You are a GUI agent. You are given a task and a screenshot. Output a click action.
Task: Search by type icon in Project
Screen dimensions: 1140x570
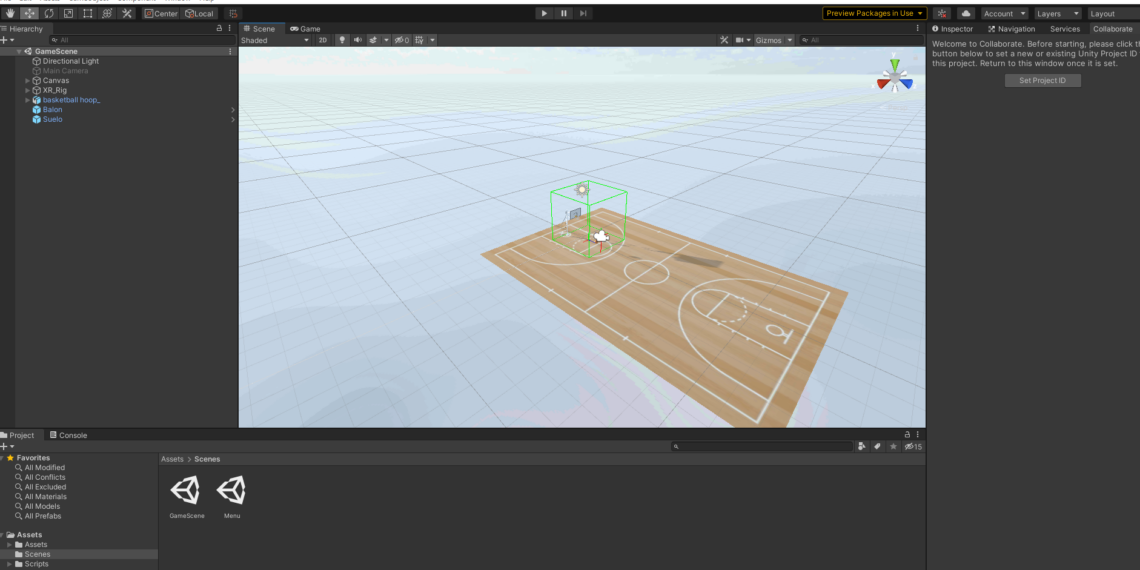(862, 446)
